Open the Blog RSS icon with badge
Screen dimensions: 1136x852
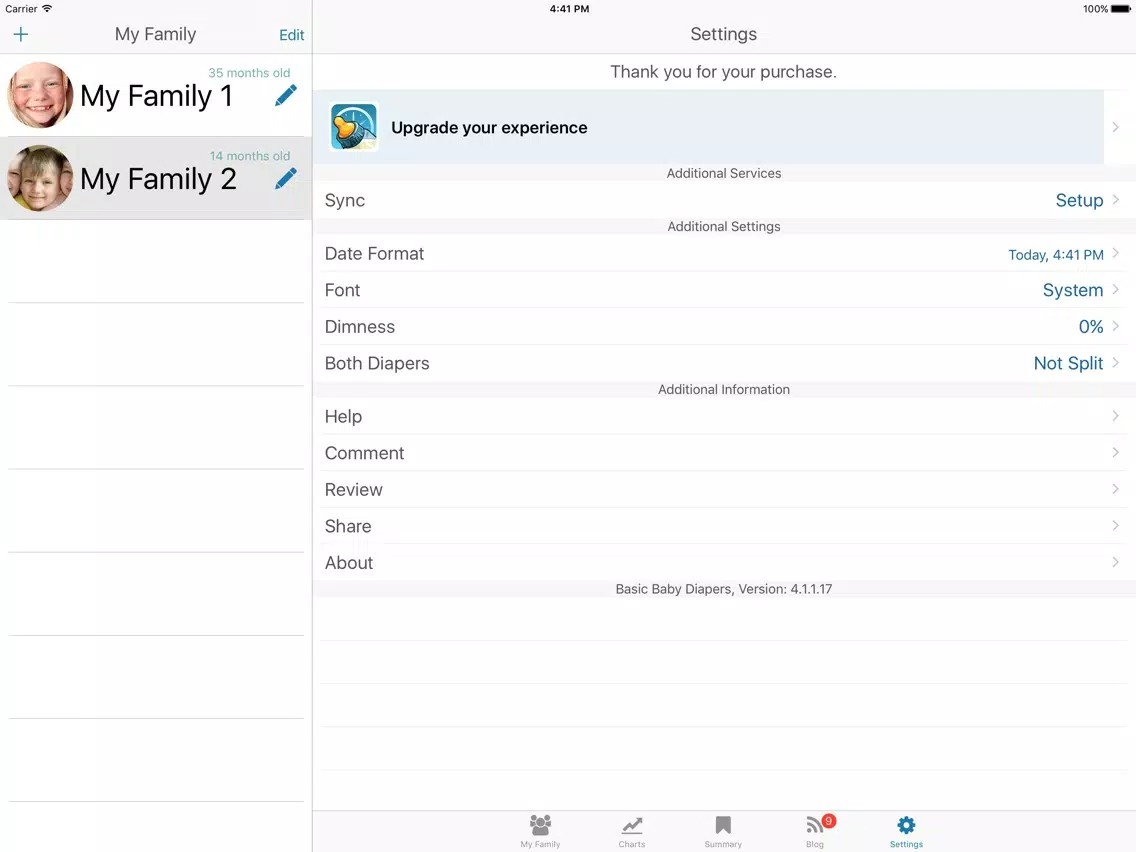tap(814, 825)
